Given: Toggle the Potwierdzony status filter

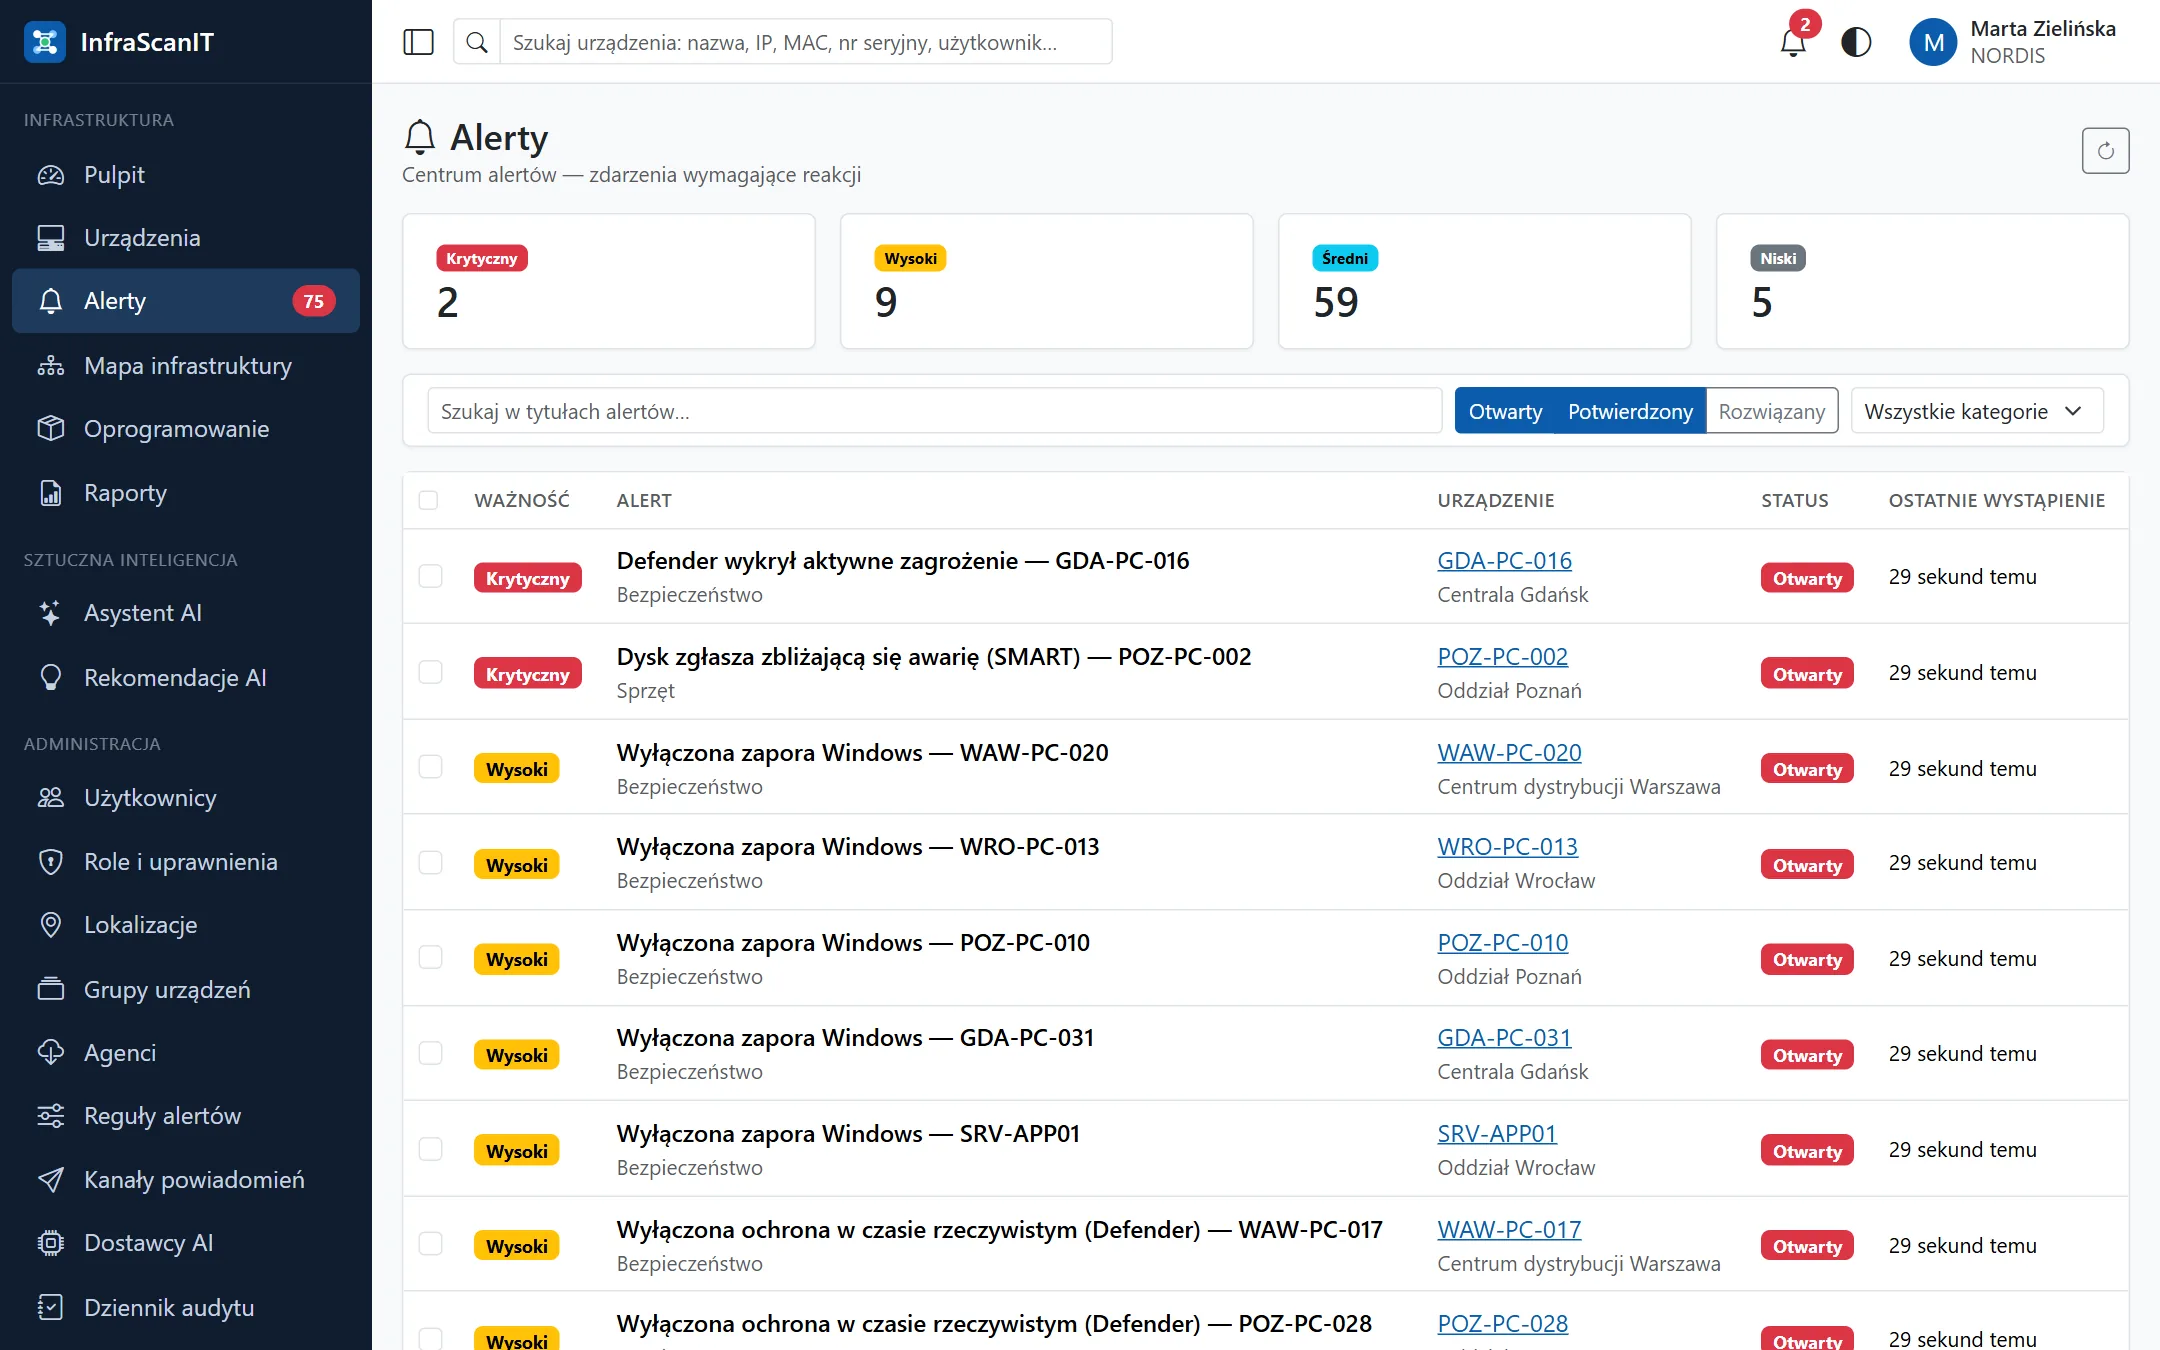Looking at the screenshot, I should pos(1630,411).
